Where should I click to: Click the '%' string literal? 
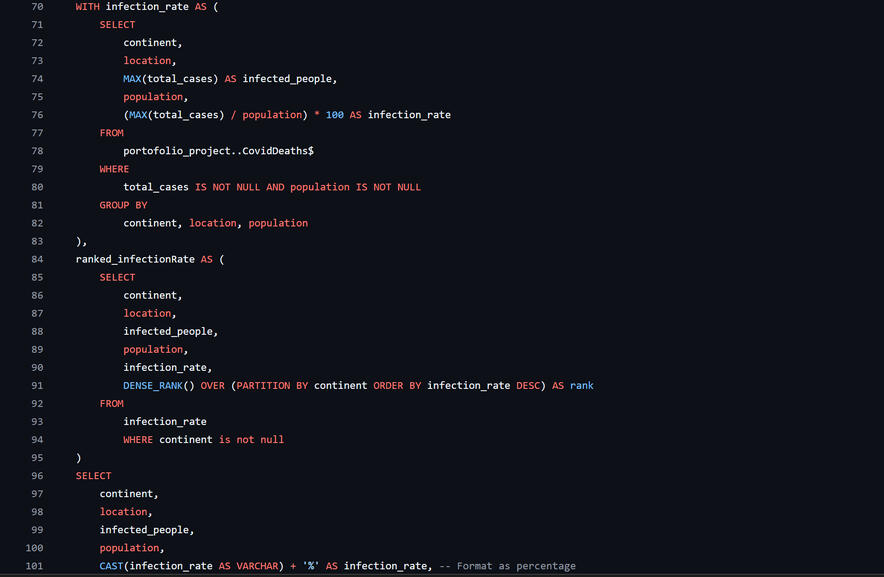pyautogui.click(x=311, y=566)
